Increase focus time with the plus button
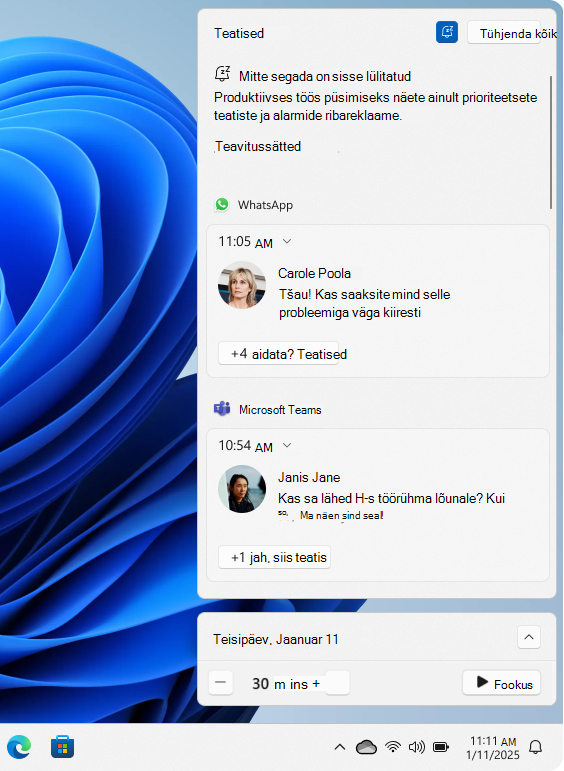The image size is (564, 771). [337, 682]
